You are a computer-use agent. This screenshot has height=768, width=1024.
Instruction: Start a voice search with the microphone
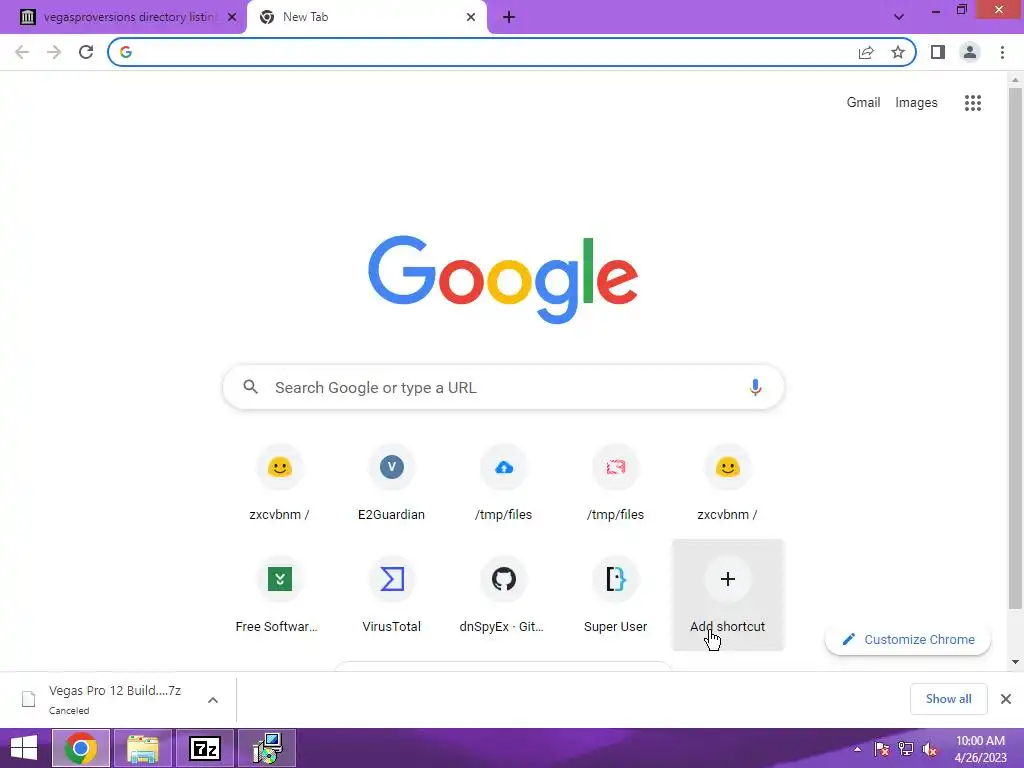click(755, 387)
